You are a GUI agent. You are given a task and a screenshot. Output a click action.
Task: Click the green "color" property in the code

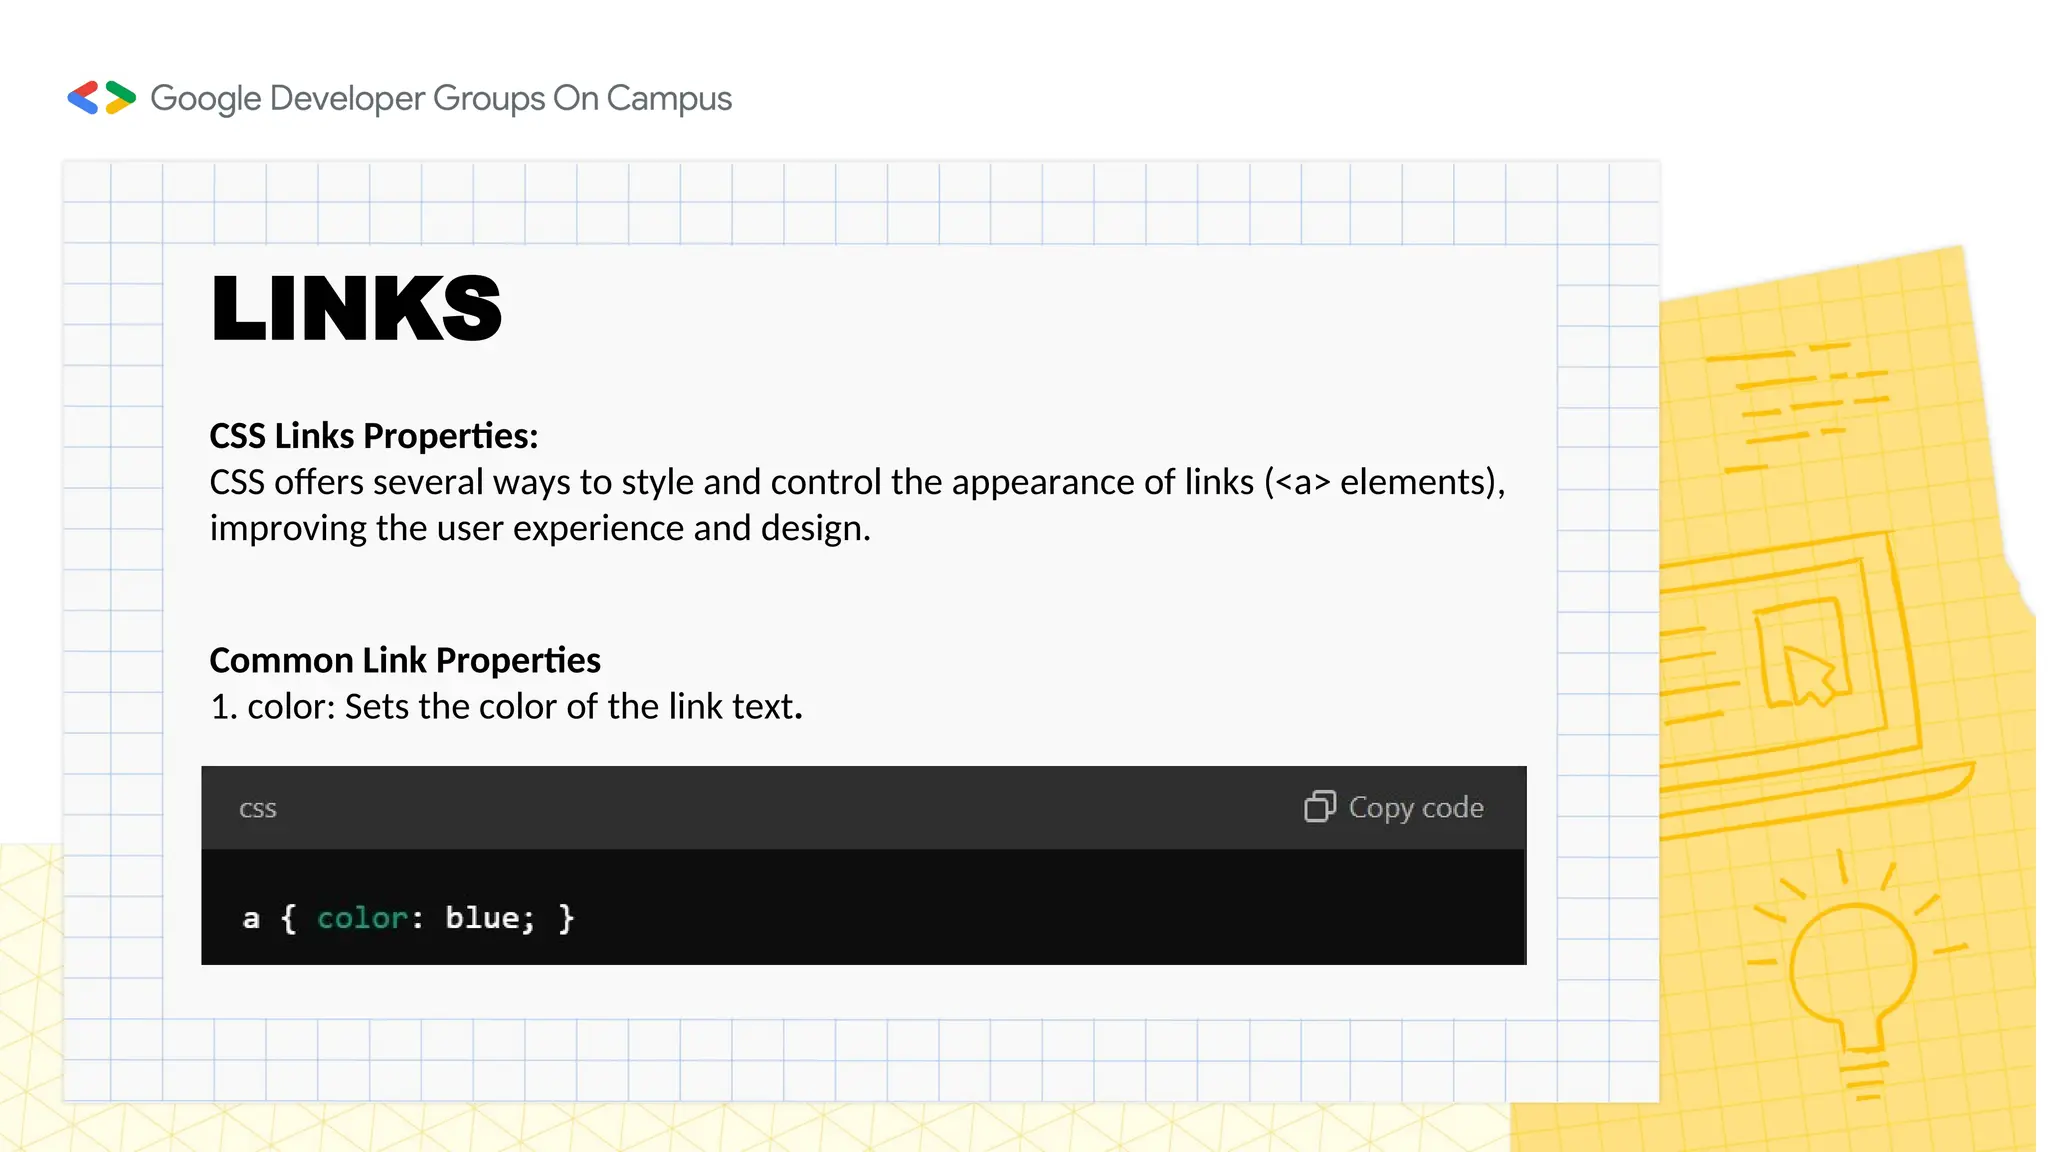point(362,918)
